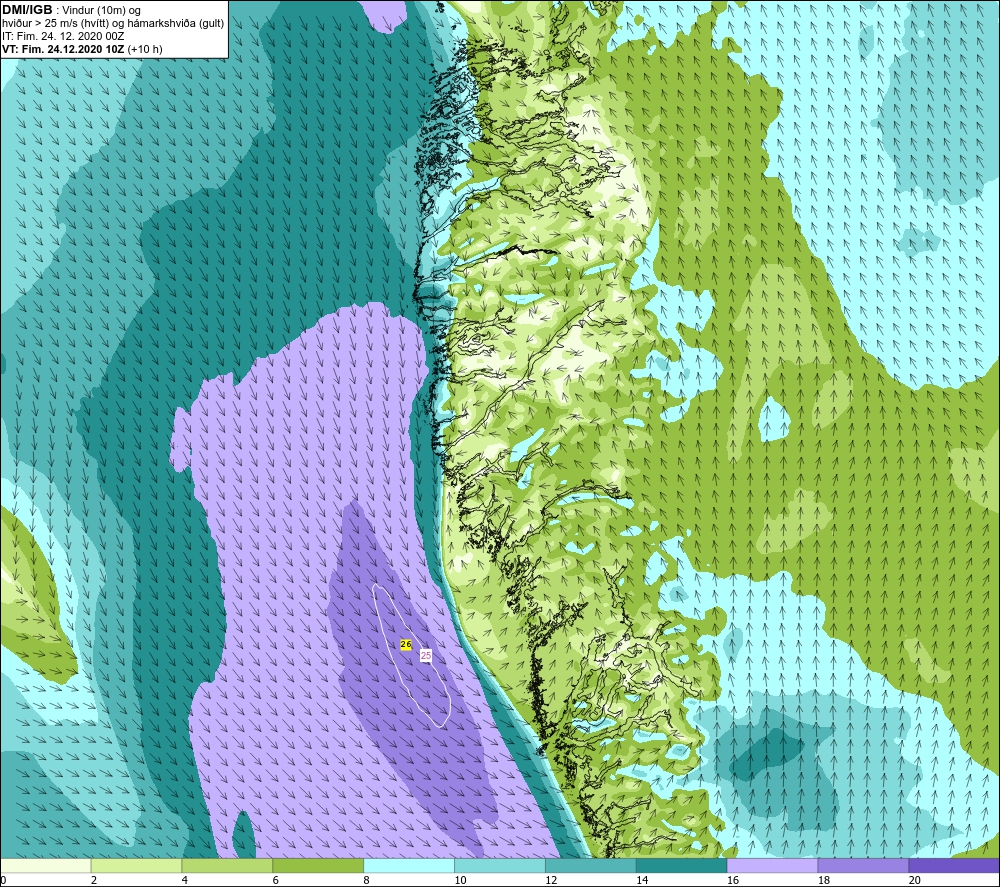Click the pale yellow 0–2 legend swatch
This screenshot has height=887, width=1000.
click(46, 866)
